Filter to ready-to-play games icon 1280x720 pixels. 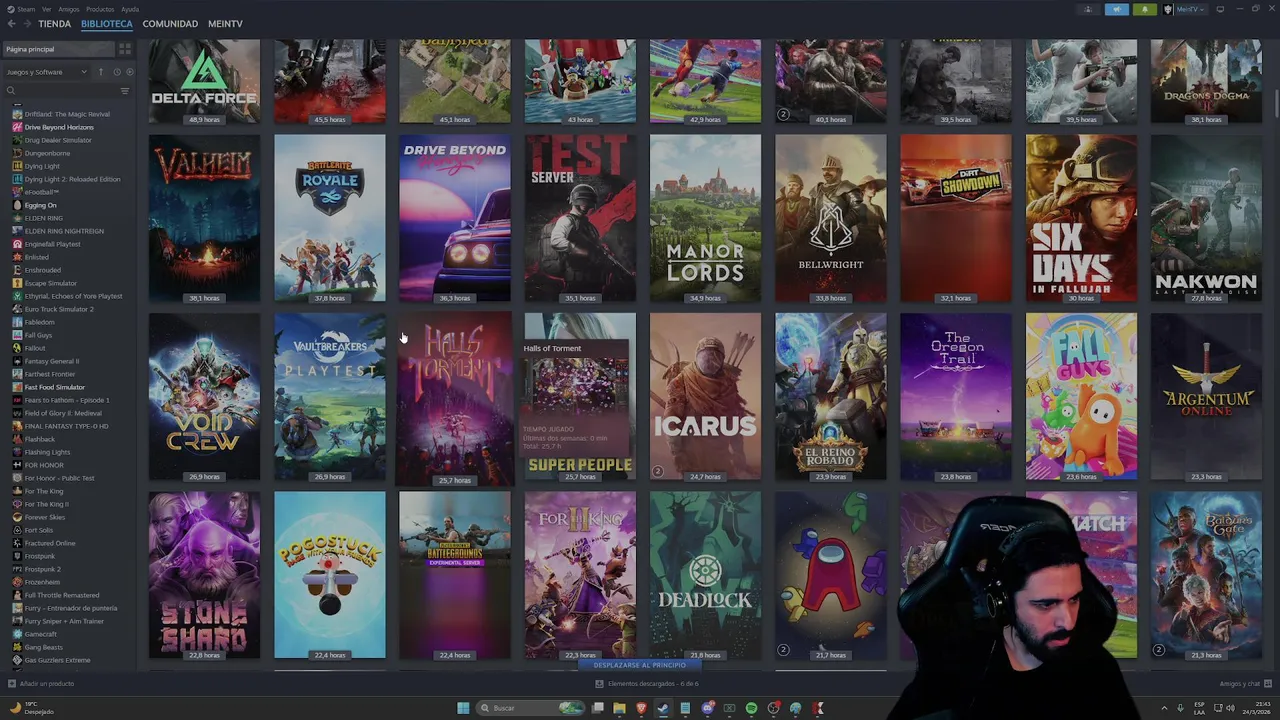tap(128, 72)
